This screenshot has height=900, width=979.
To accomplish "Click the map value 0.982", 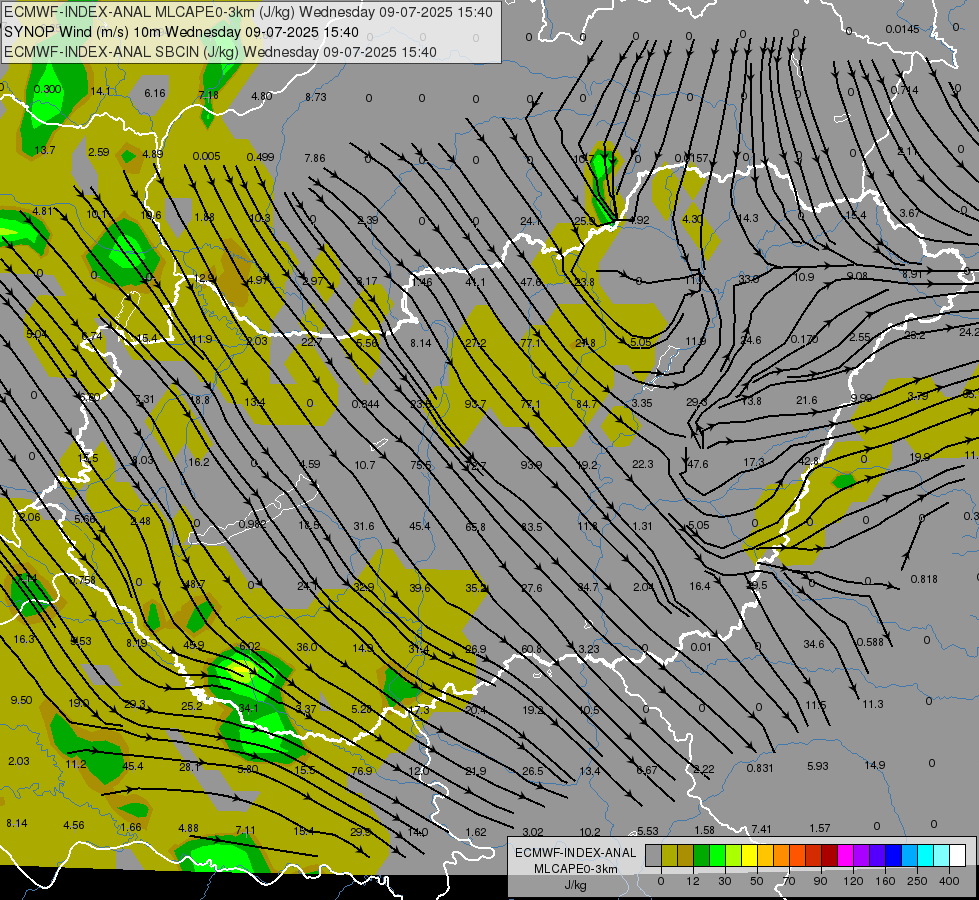I will pos(252,524).
